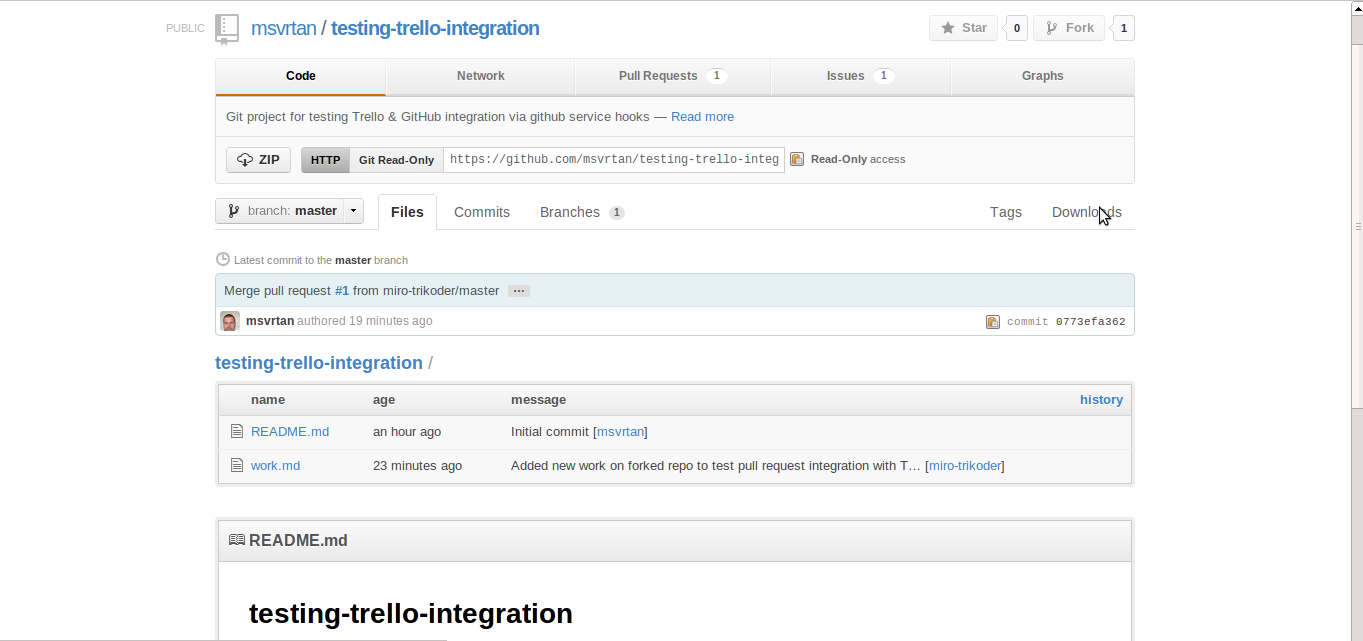Fork the repository
The image size is (1363, 641).
coord(1069,28)
